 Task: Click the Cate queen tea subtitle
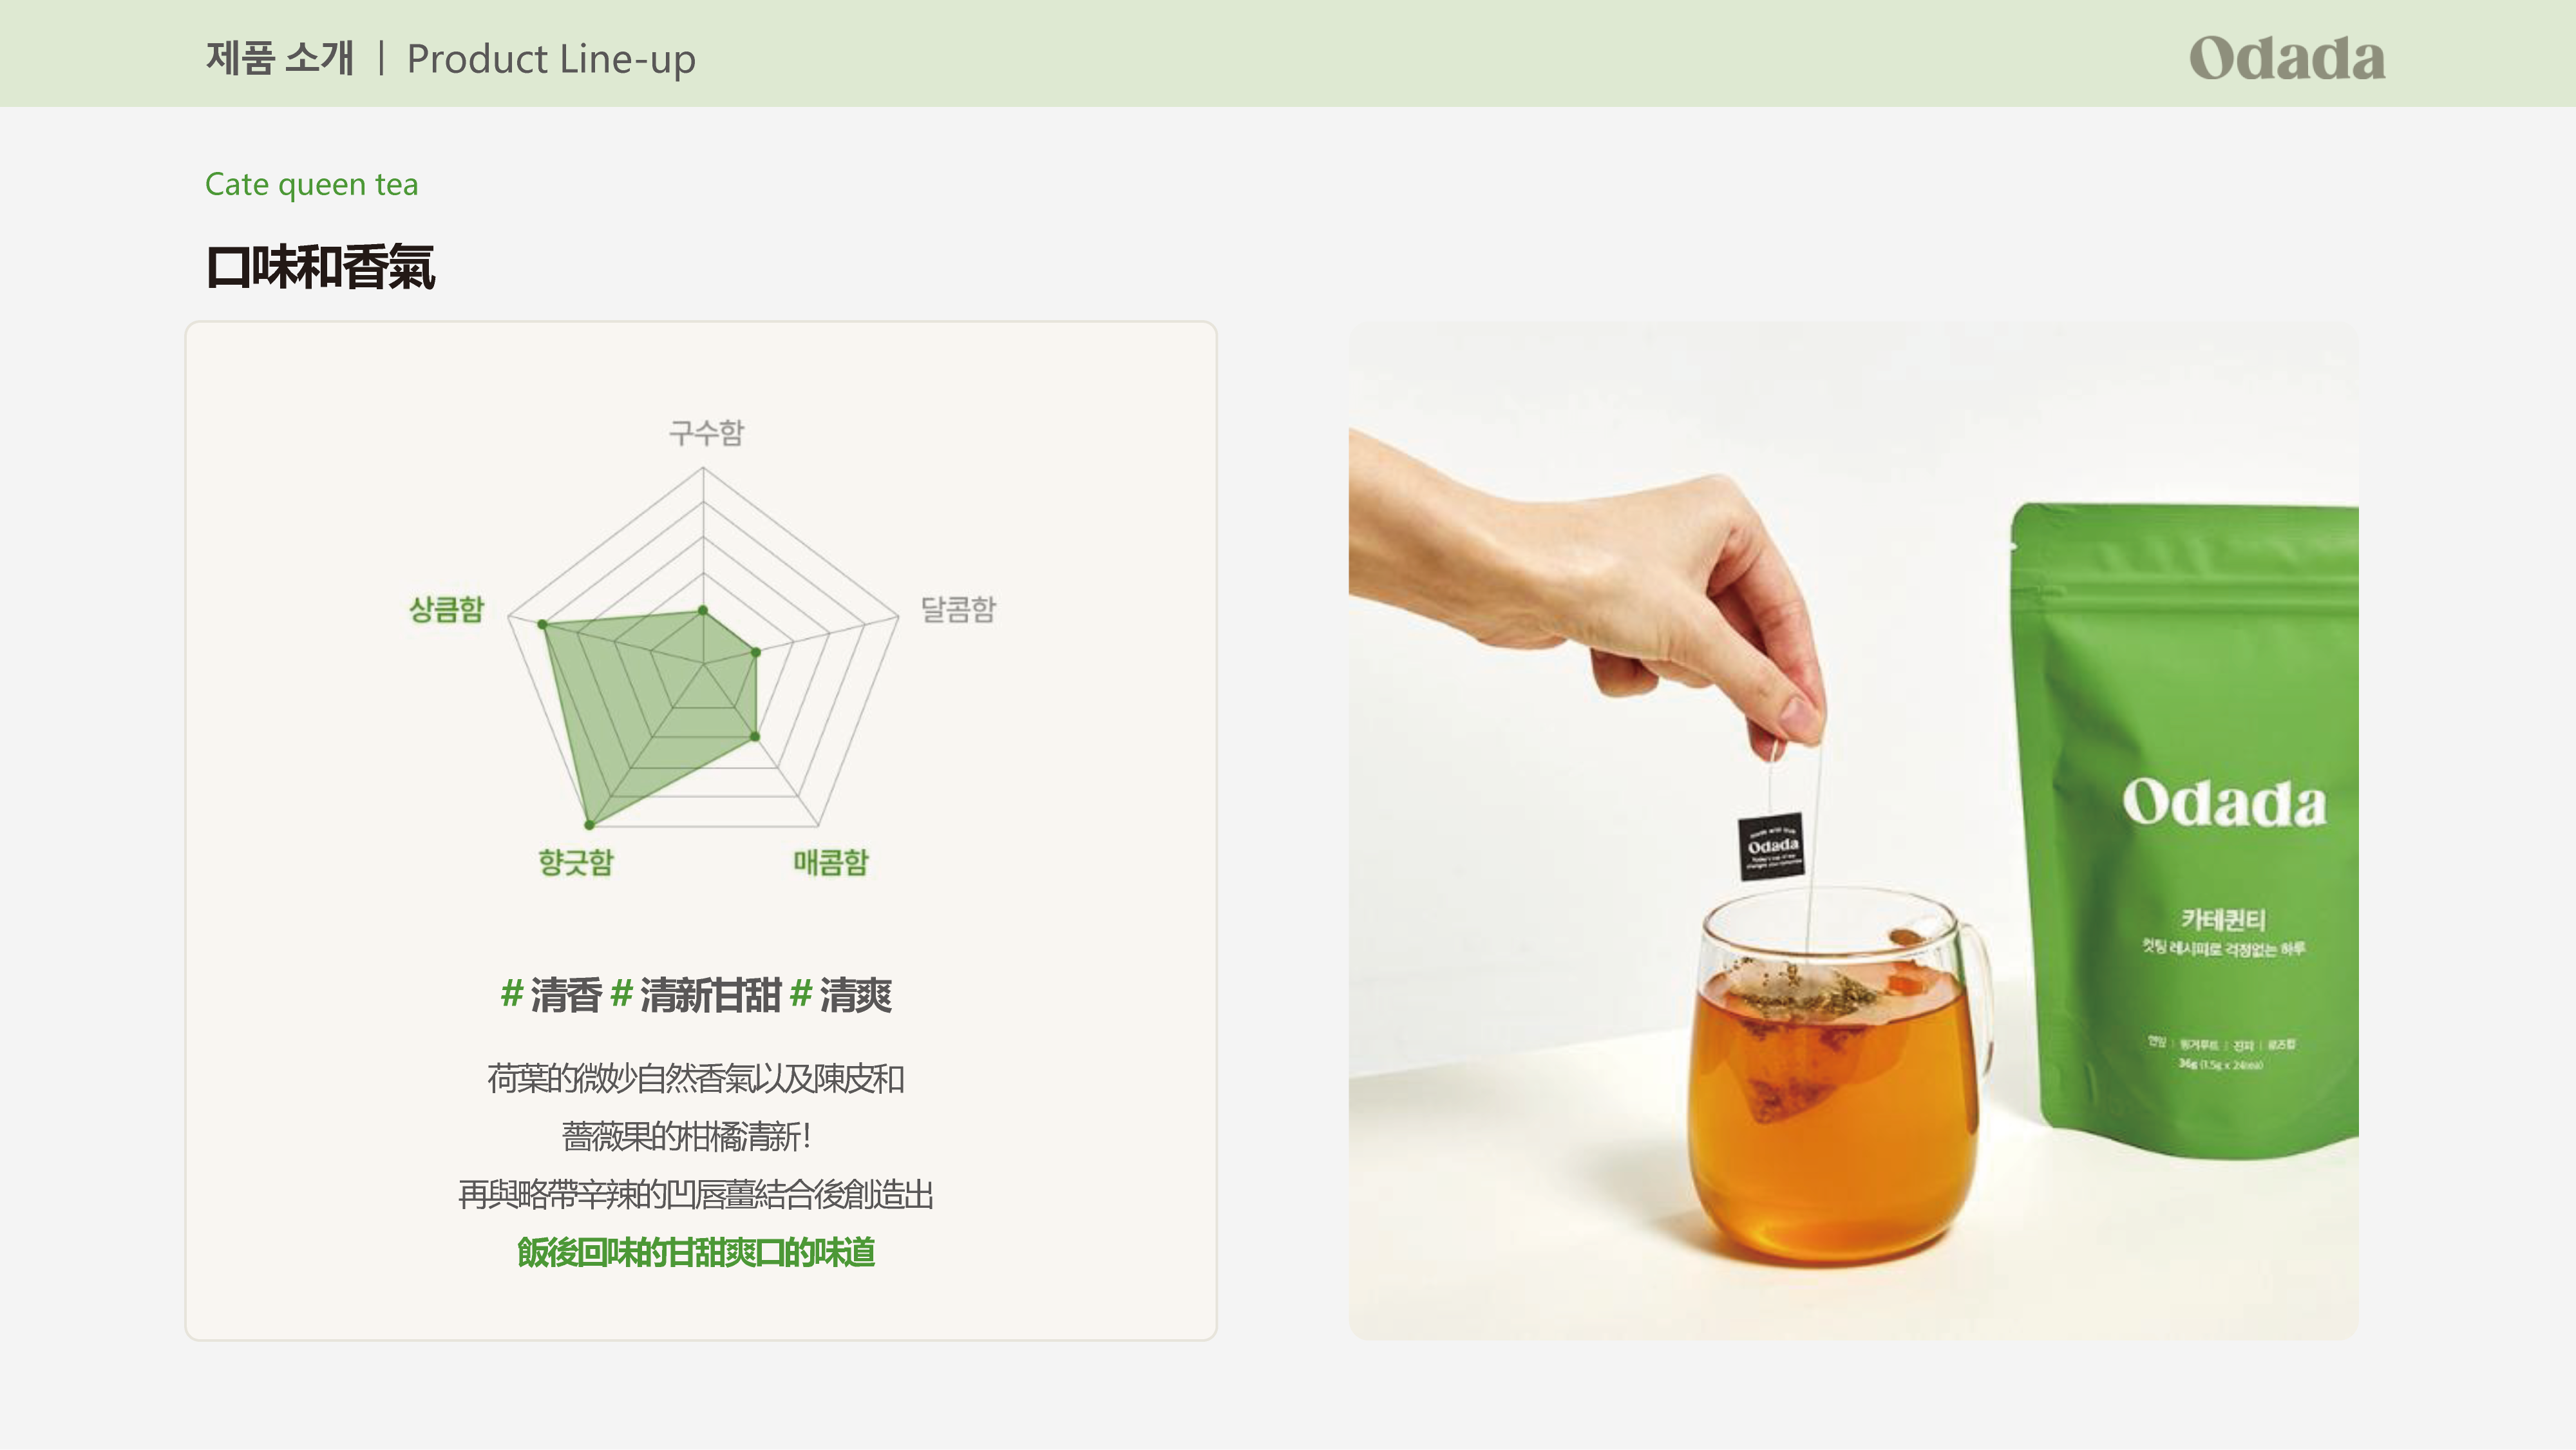312,185
